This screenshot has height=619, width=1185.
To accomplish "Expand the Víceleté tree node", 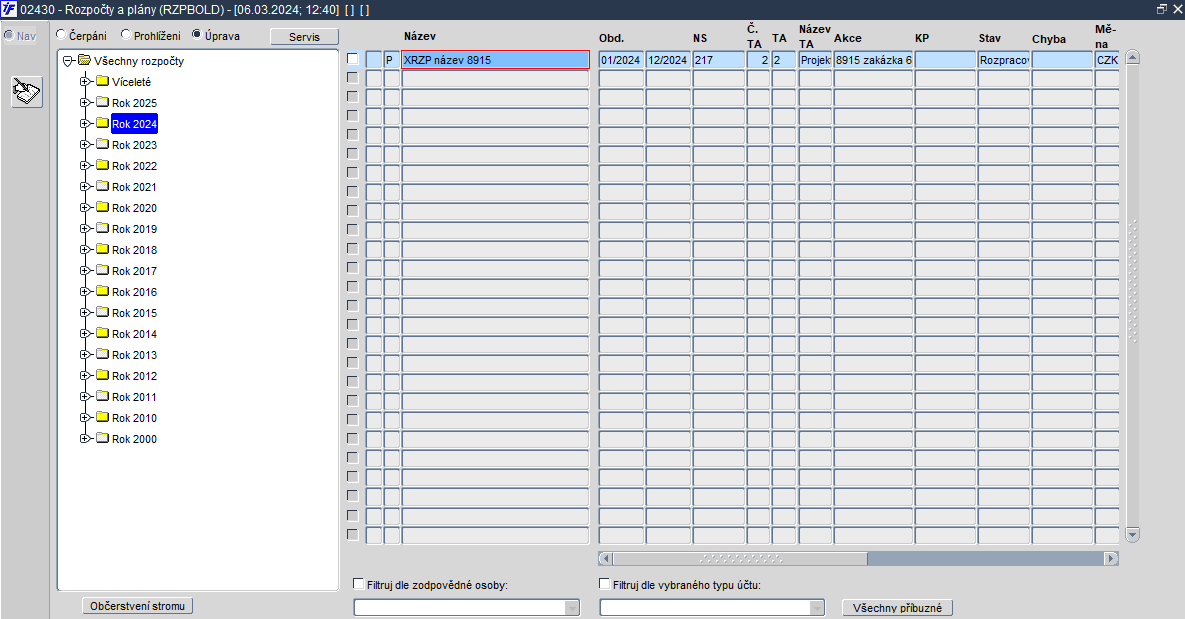I will tap(85, 82).
